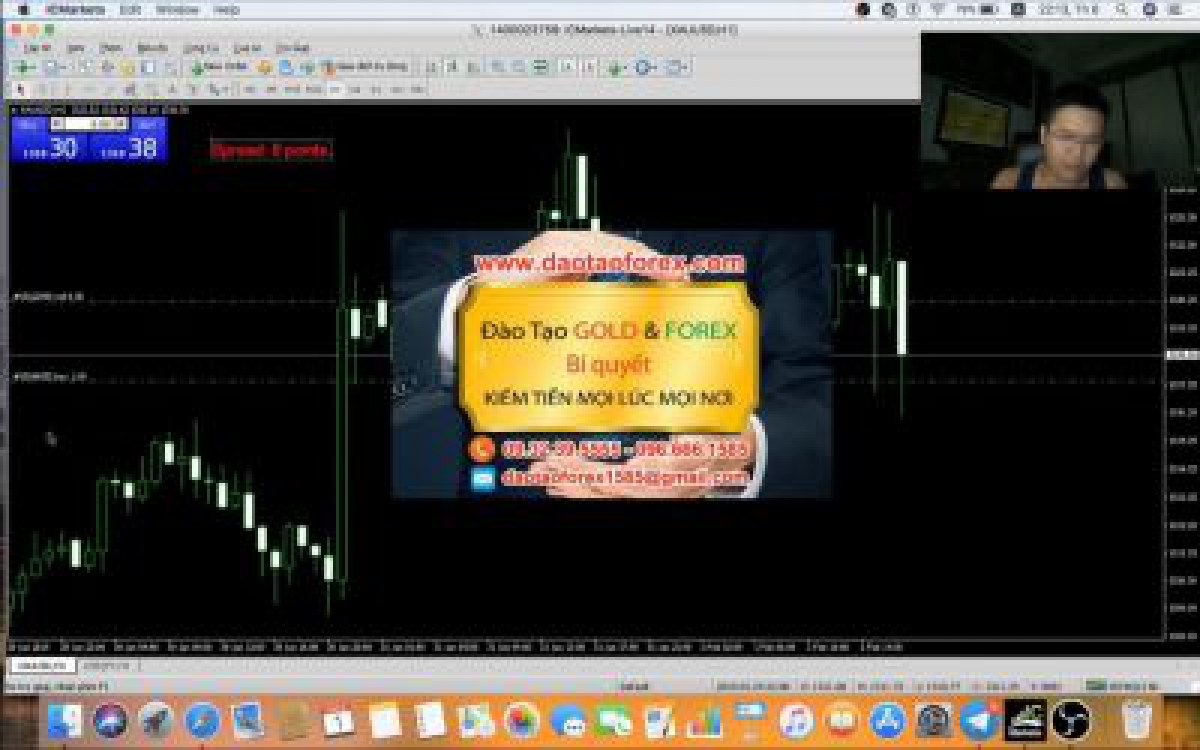The height and width of the screenshot is (750, 1200).
Task: Launch Safari from the Dock
Action: pyautogui.click(x=202, y=720)
